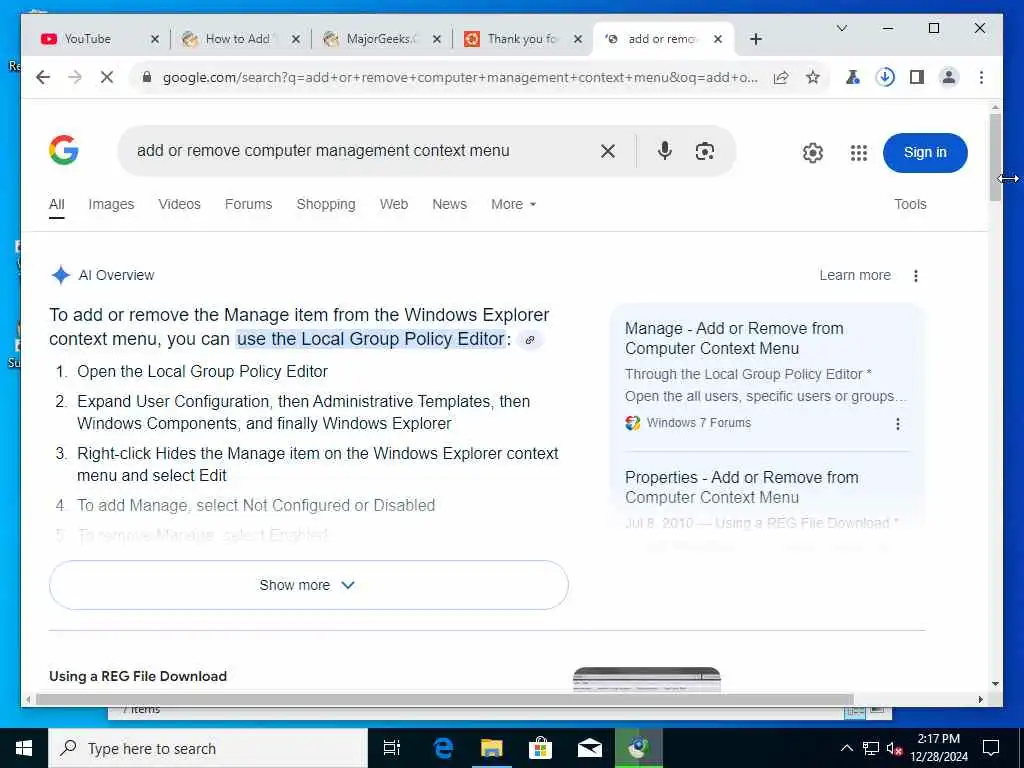The width and height of the screenshot is (1024, 768).
Task: Select the Shopping search filter
Action: tap(326, 204)
